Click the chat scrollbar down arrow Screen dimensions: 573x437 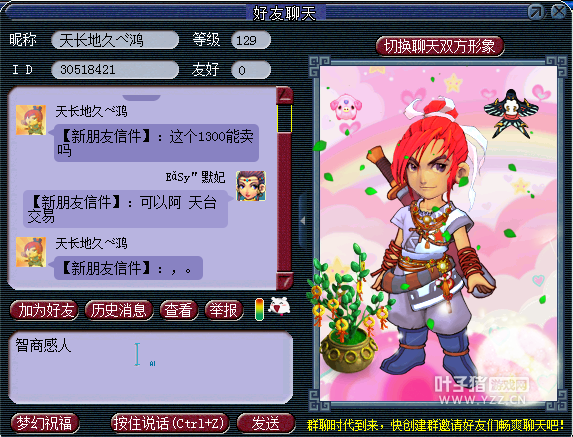click(x=285, y=281)
